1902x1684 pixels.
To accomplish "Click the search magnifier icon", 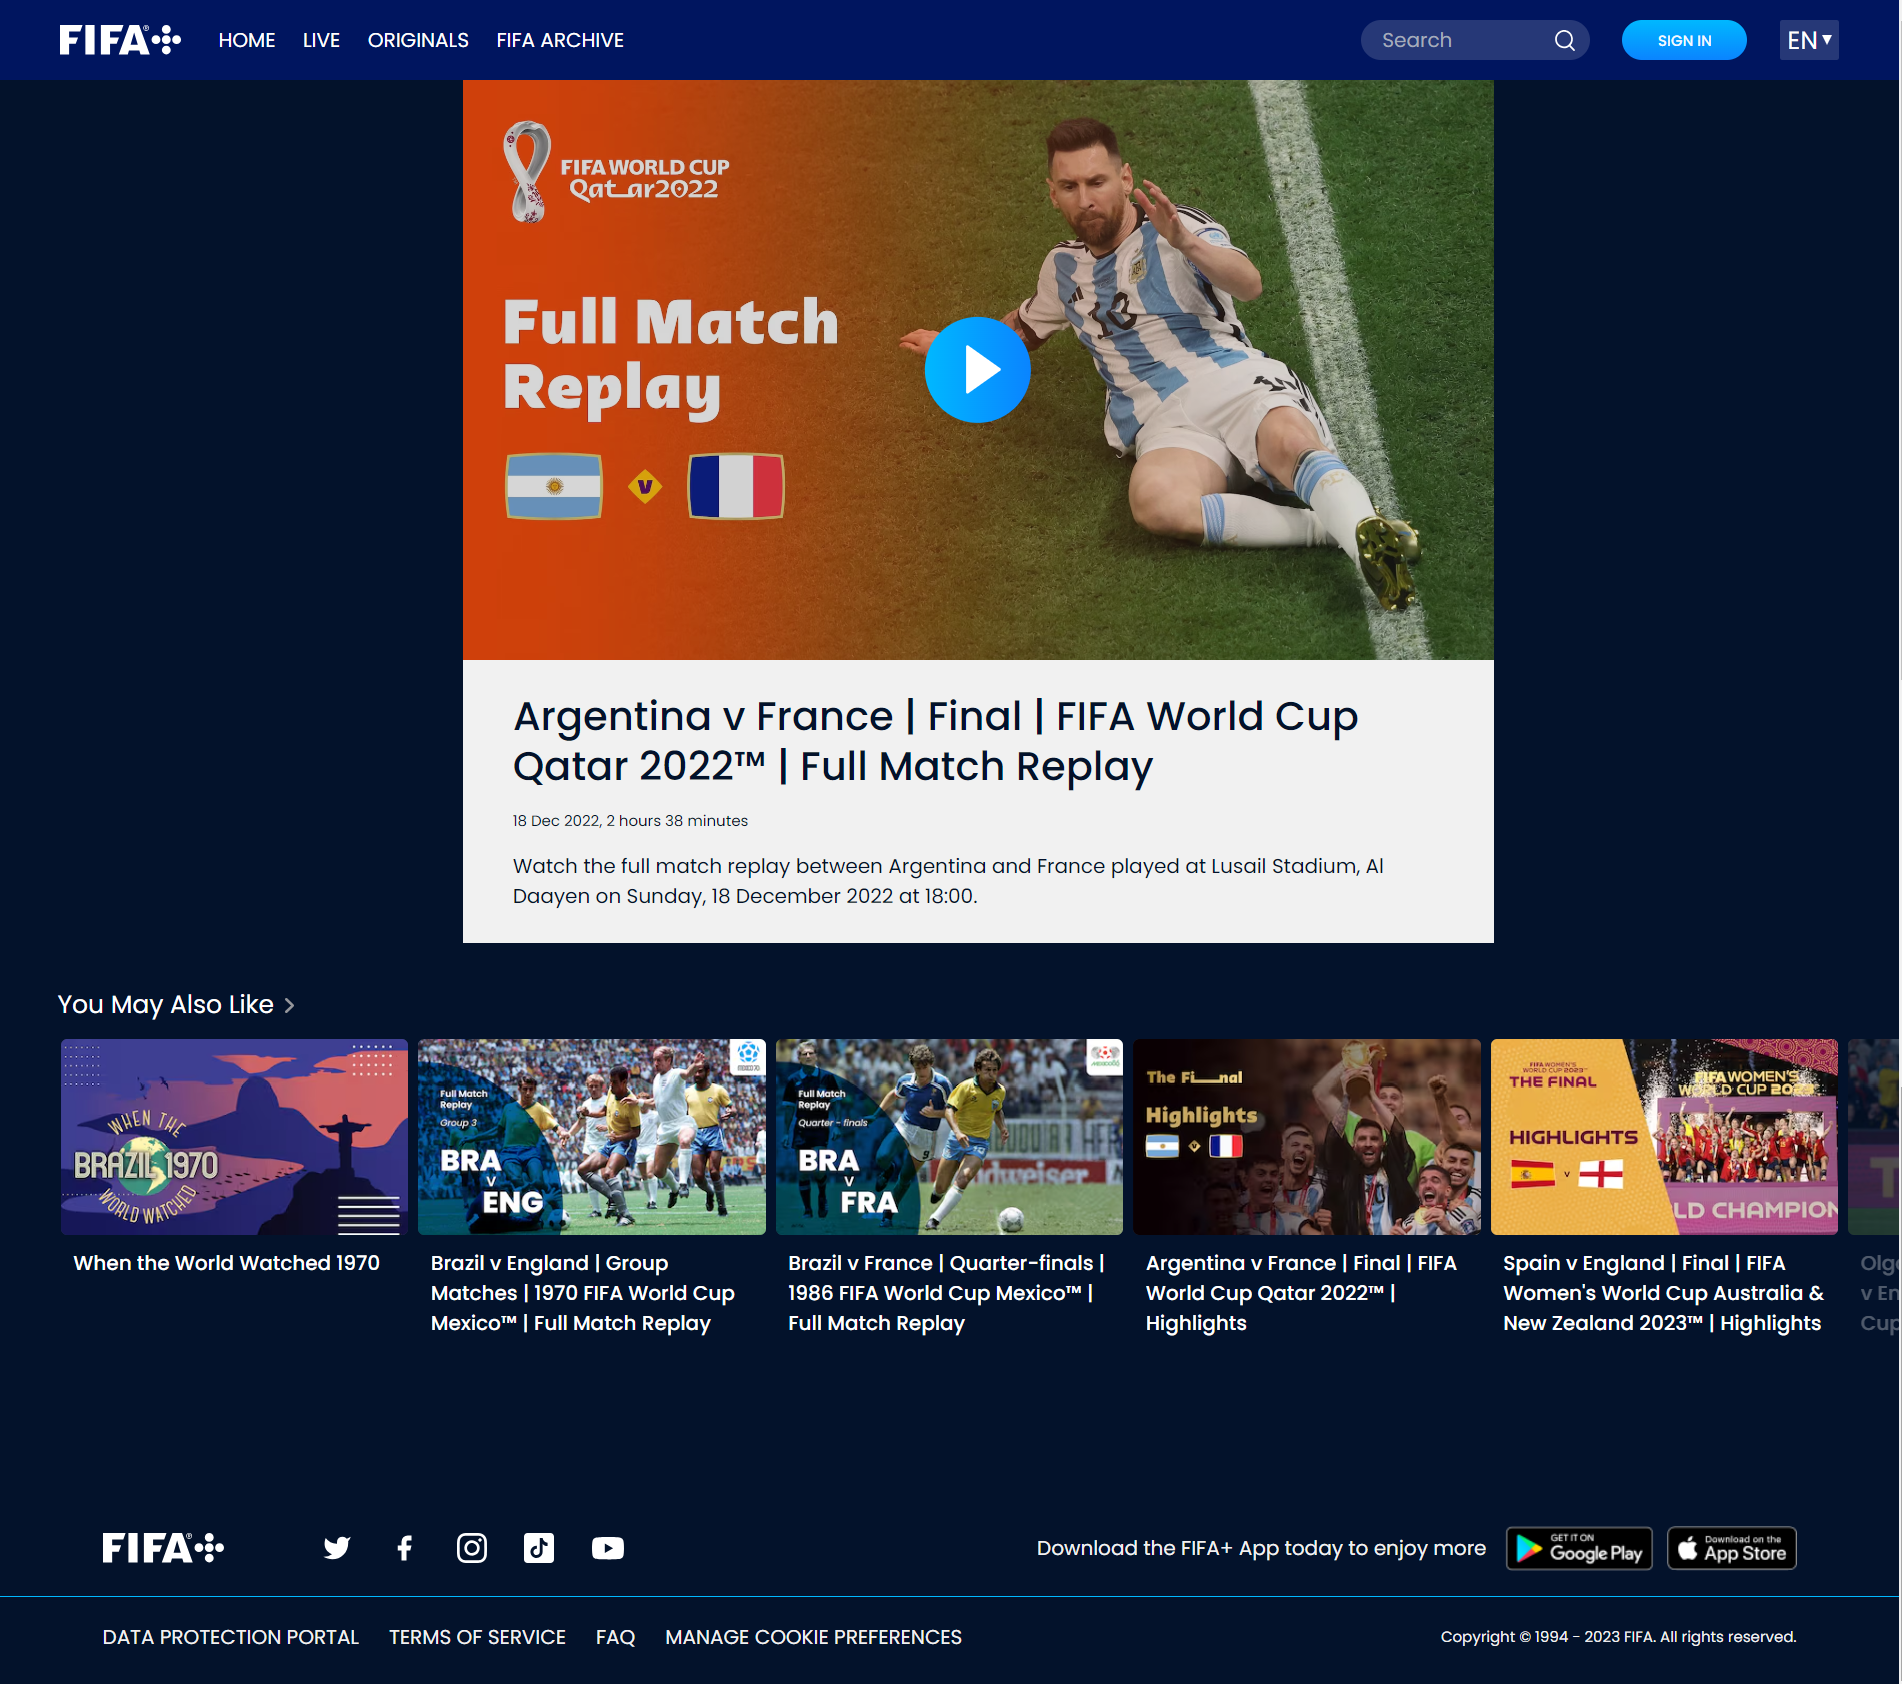I will [1564, 40].
